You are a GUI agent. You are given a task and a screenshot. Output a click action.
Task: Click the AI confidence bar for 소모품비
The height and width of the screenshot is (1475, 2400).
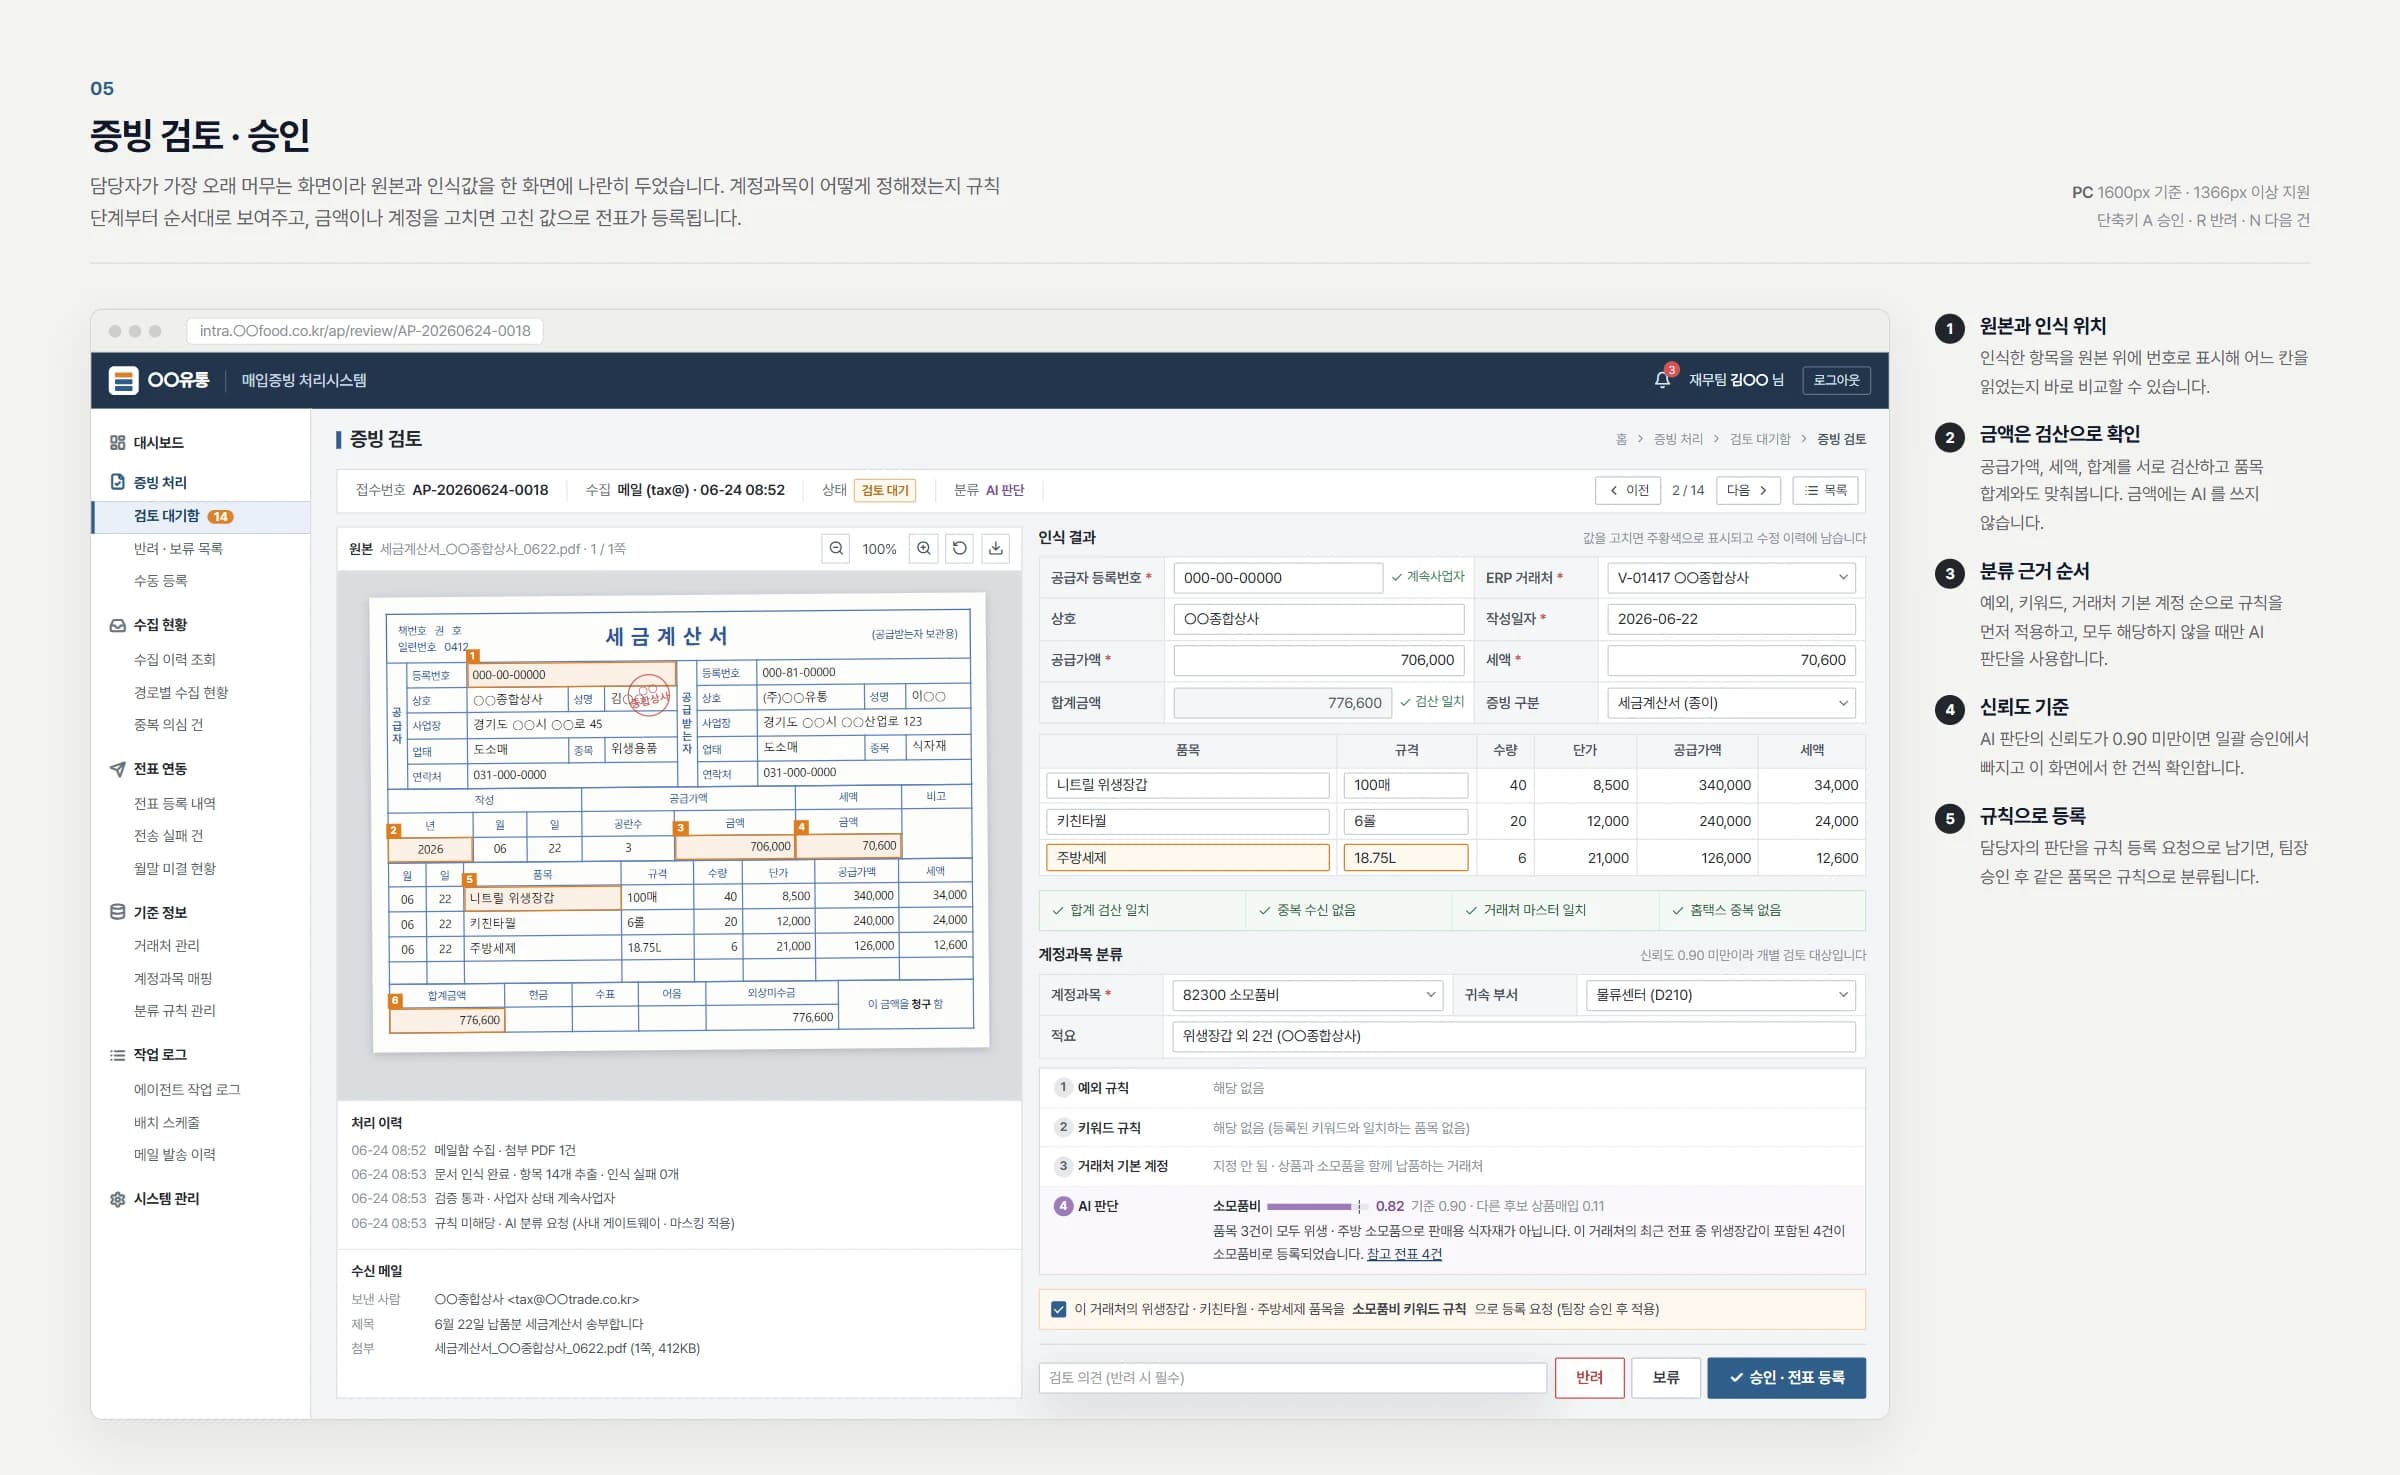pos(1317,1206)
